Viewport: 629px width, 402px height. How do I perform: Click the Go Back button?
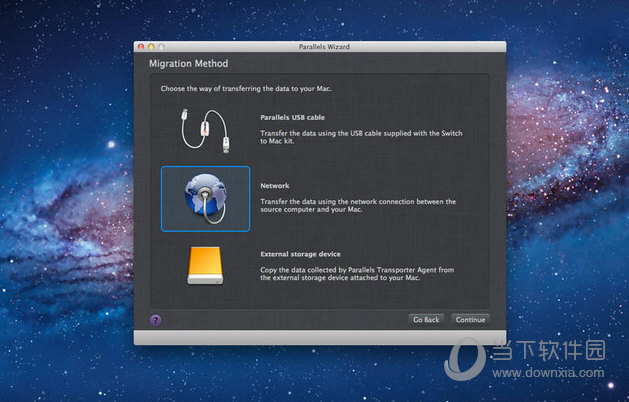click(x=426, y=320)
